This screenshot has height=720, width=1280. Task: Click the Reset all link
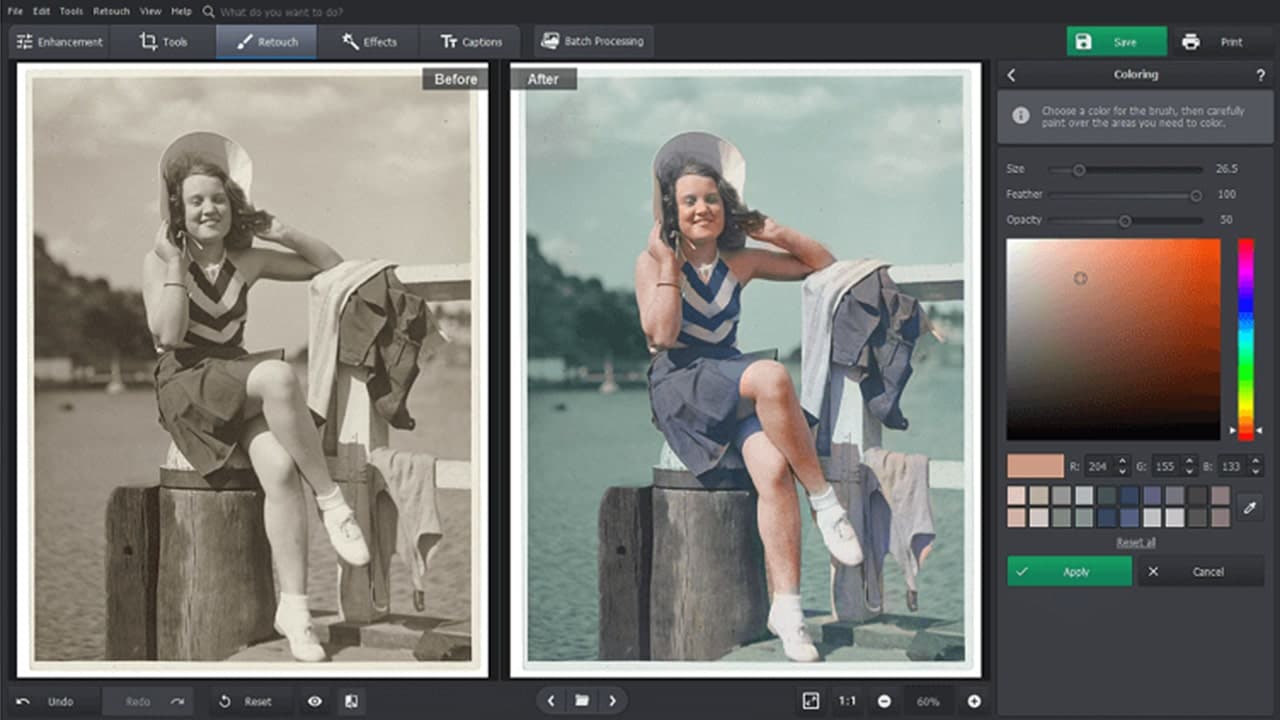pos(1134,542)
